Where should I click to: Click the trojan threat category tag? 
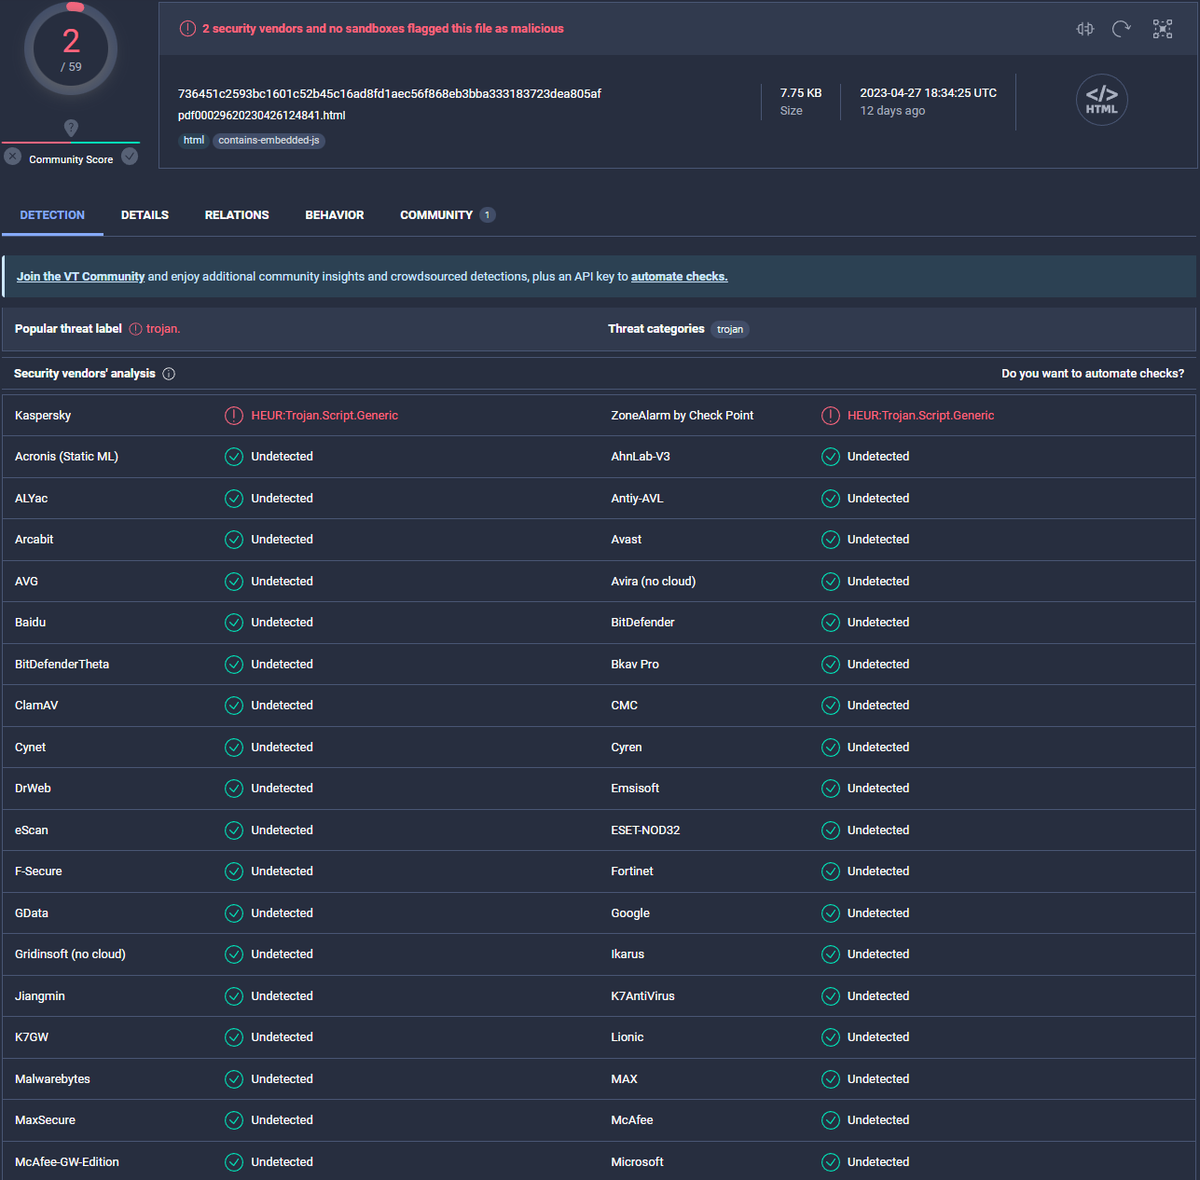pyautogui.click(x=730, y=330)
